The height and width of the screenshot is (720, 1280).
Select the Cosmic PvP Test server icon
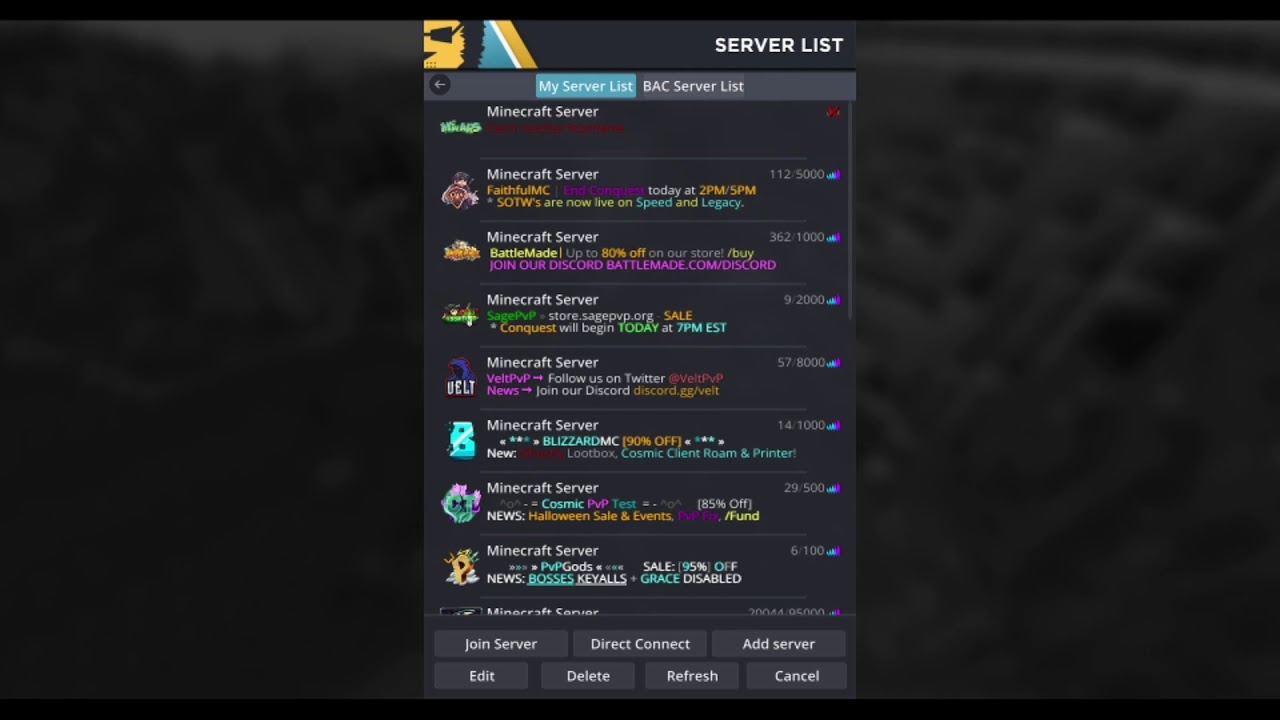[461, 503]
